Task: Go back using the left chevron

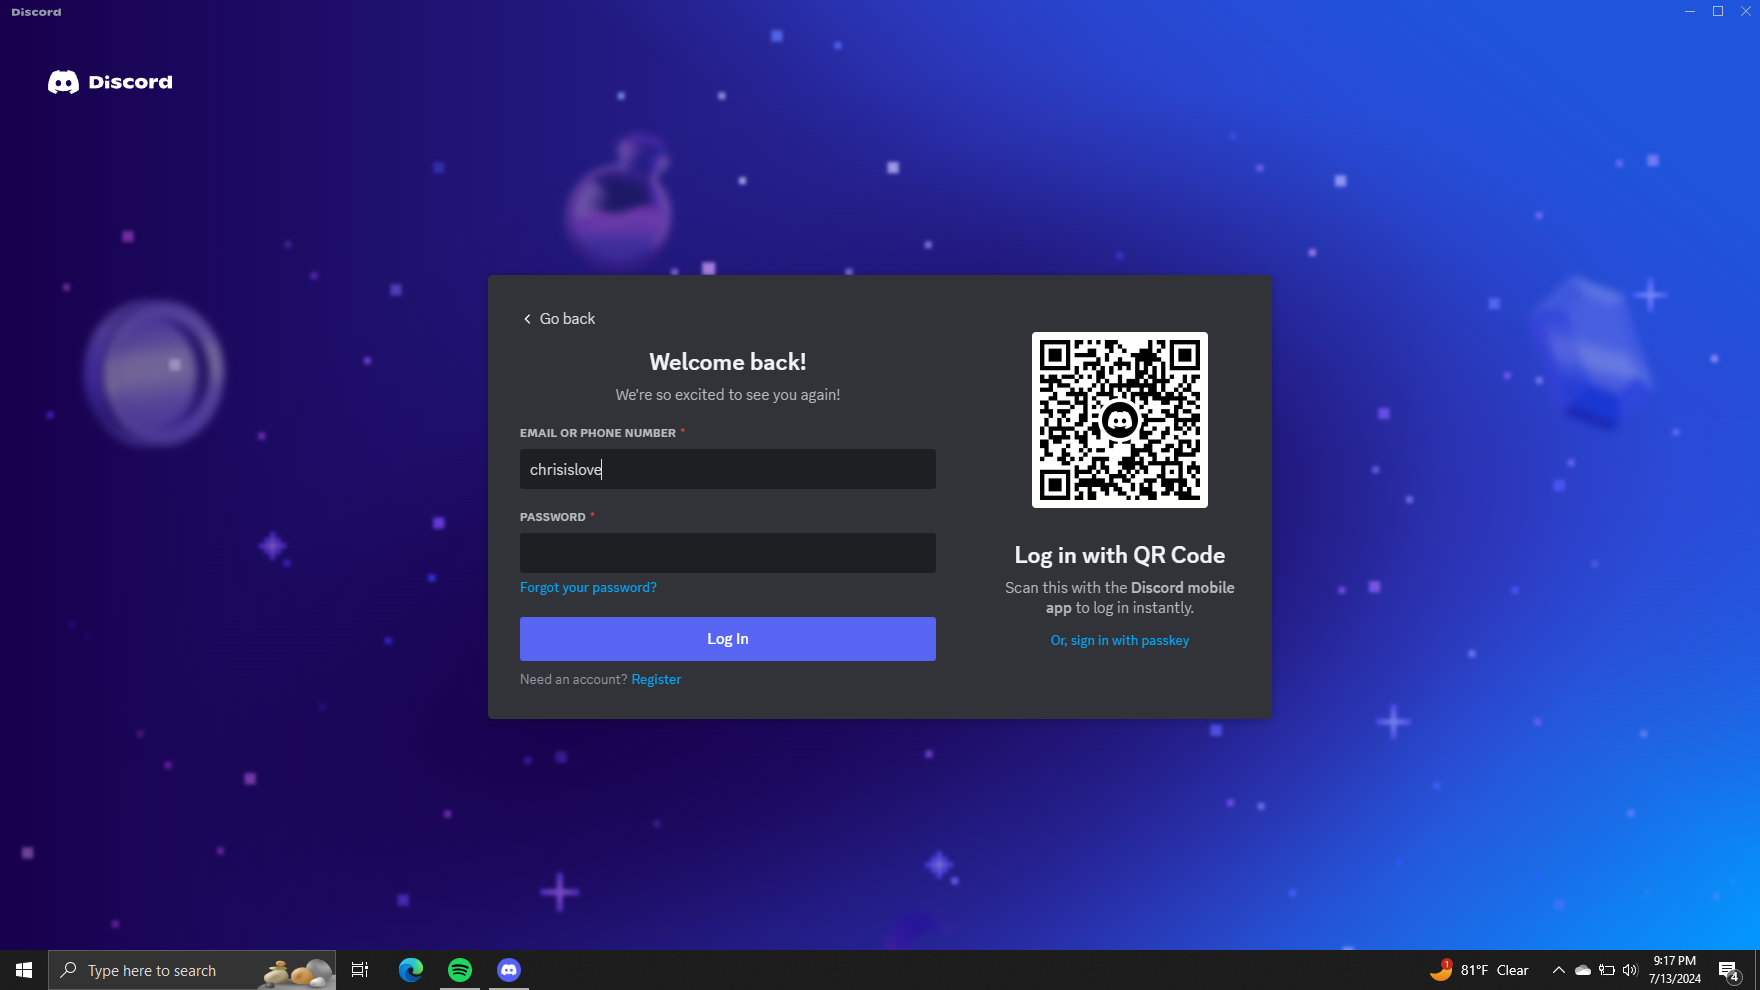Action: (x=558, y=319)
